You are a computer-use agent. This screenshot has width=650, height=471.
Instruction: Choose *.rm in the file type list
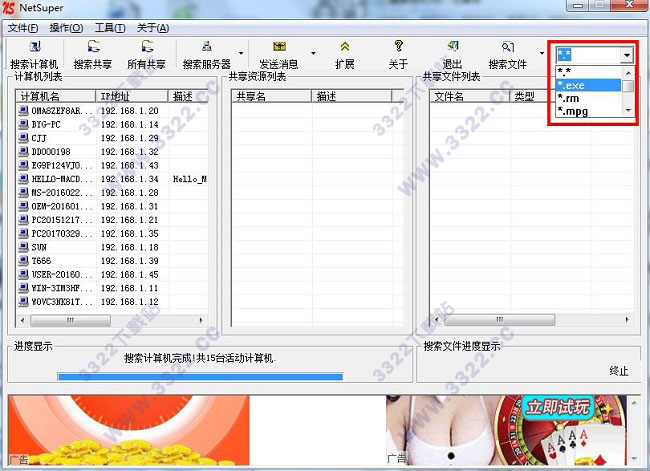pyautogui.click(x=588, y=99)
